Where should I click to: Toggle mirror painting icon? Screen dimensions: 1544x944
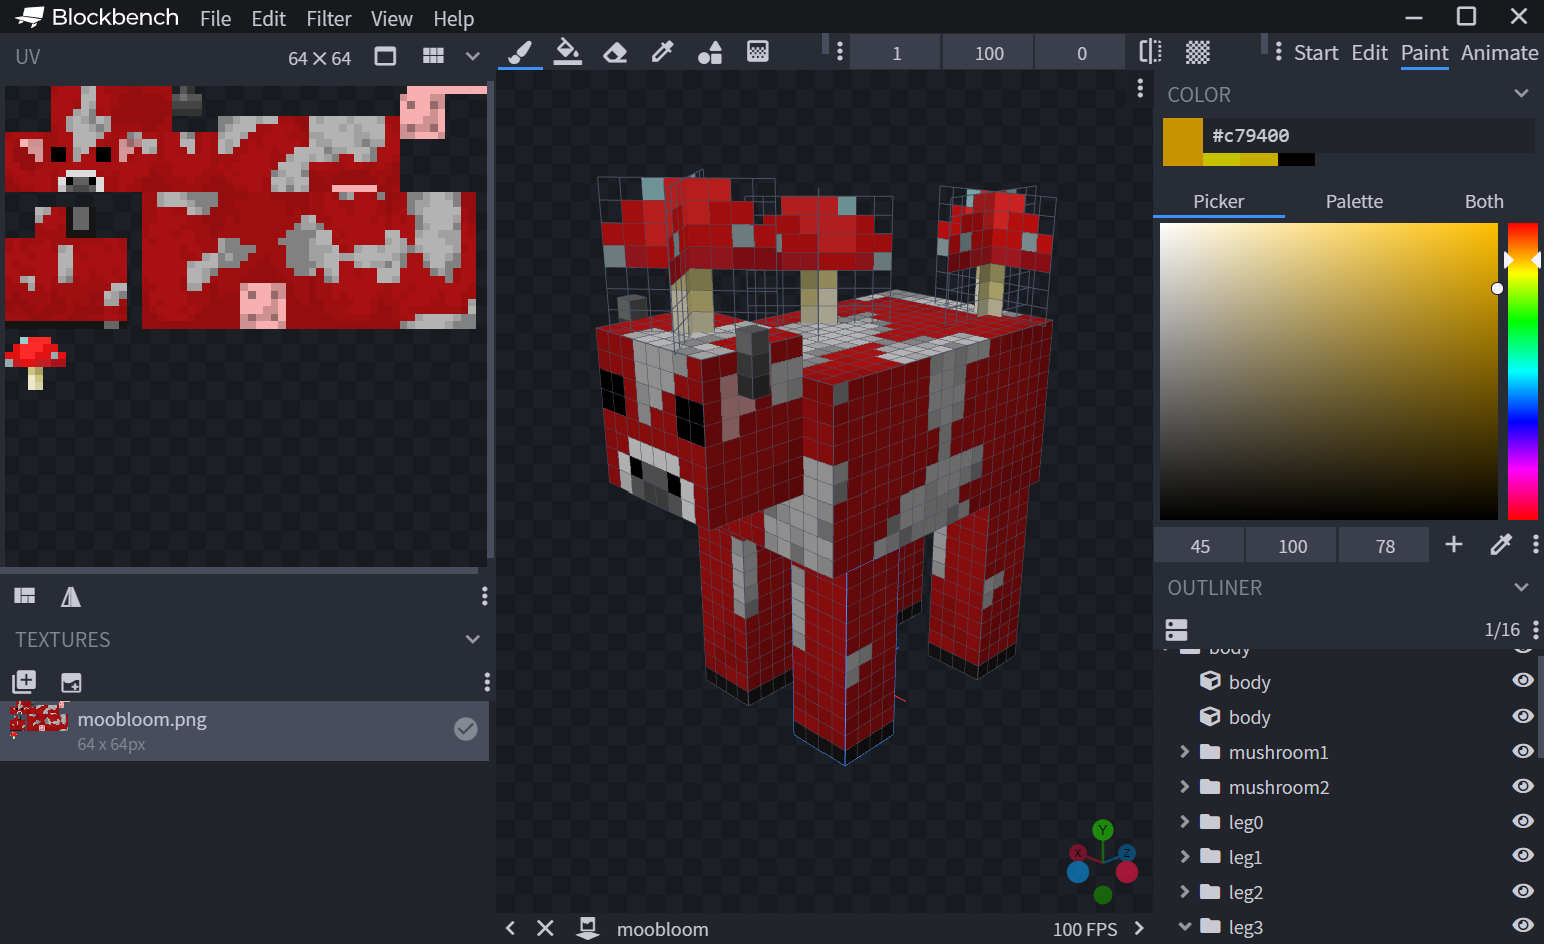coord(1150,52)
